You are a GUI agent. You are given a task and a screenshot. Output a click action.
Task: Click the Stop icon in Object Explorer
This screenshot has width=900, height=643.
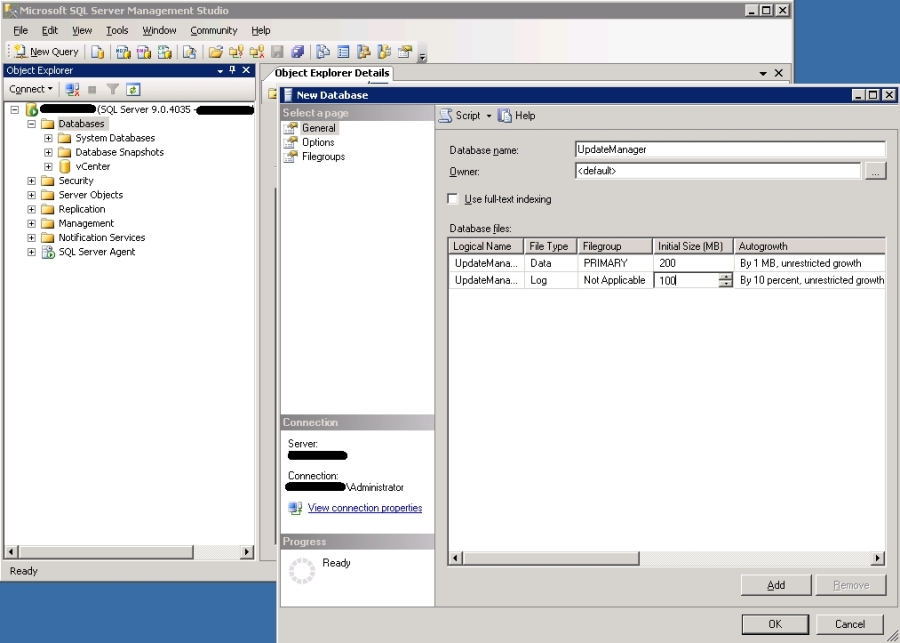point(92,90)
